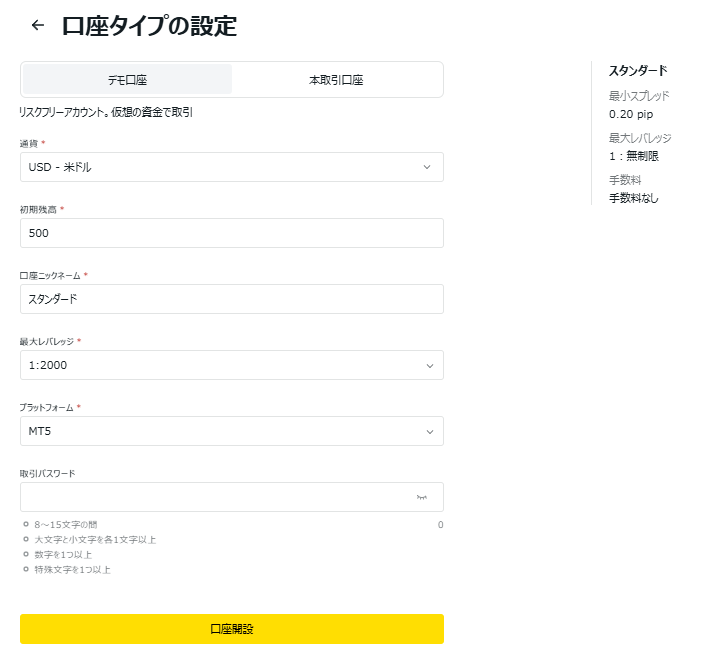
Task: Switch to 本取引口座 tab
Action: (336, 80)
